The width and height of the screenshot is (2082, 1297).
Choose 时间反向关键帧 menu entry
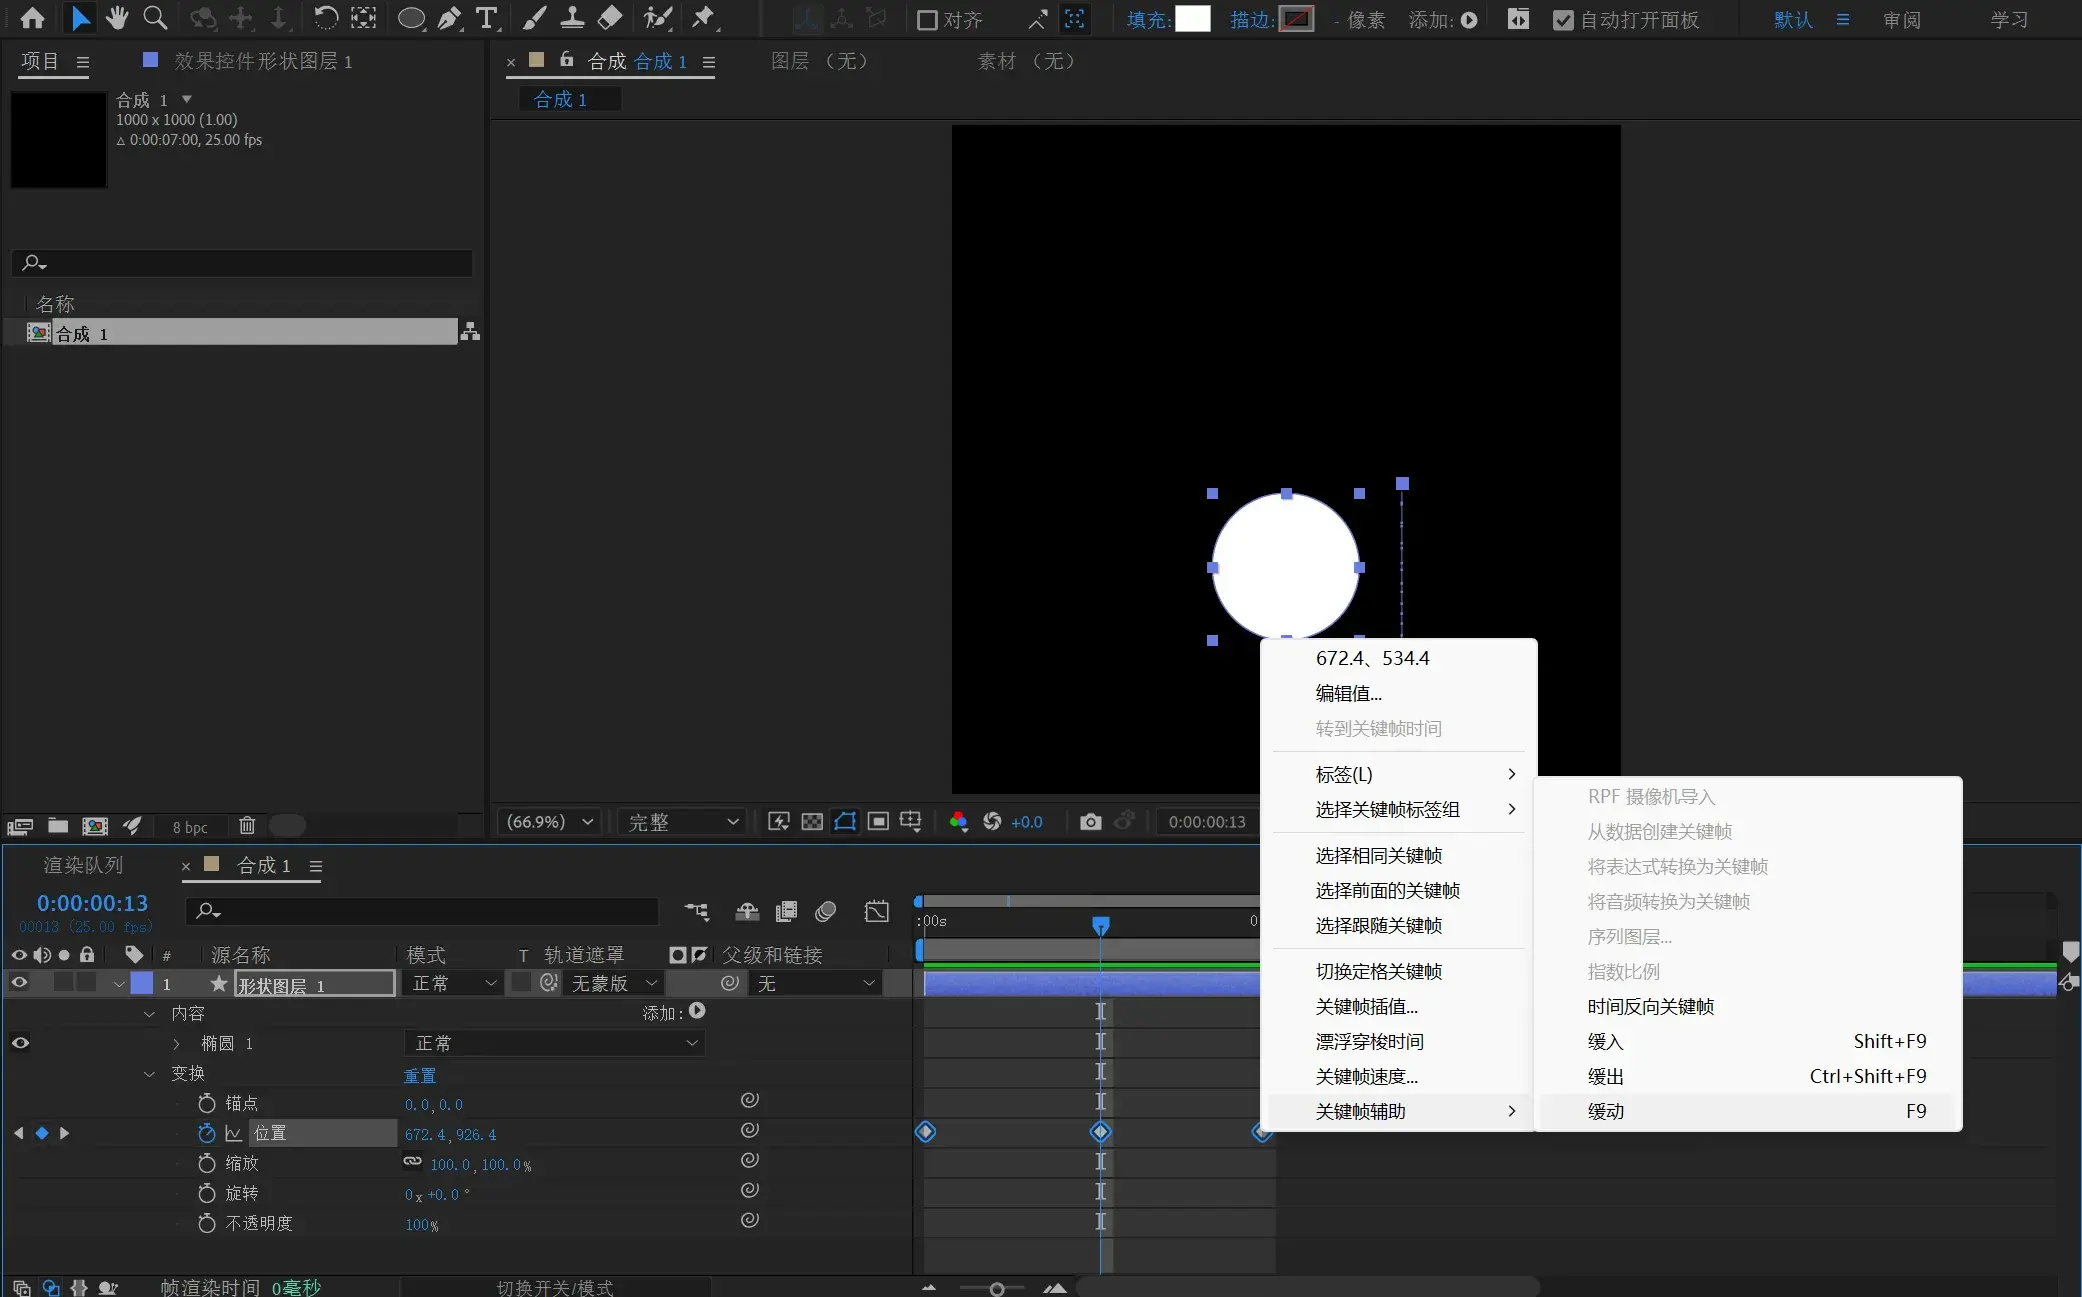(x=1748, y=1006)
